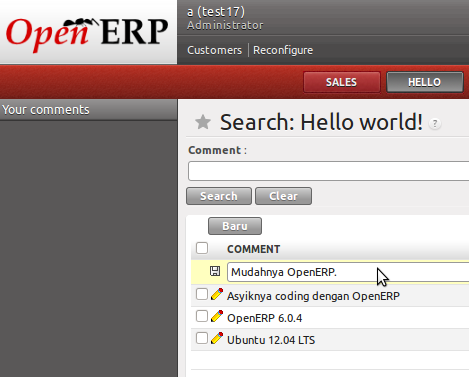Select the 'OpenERP 6.0.4' row text

[x=265, y=318]
